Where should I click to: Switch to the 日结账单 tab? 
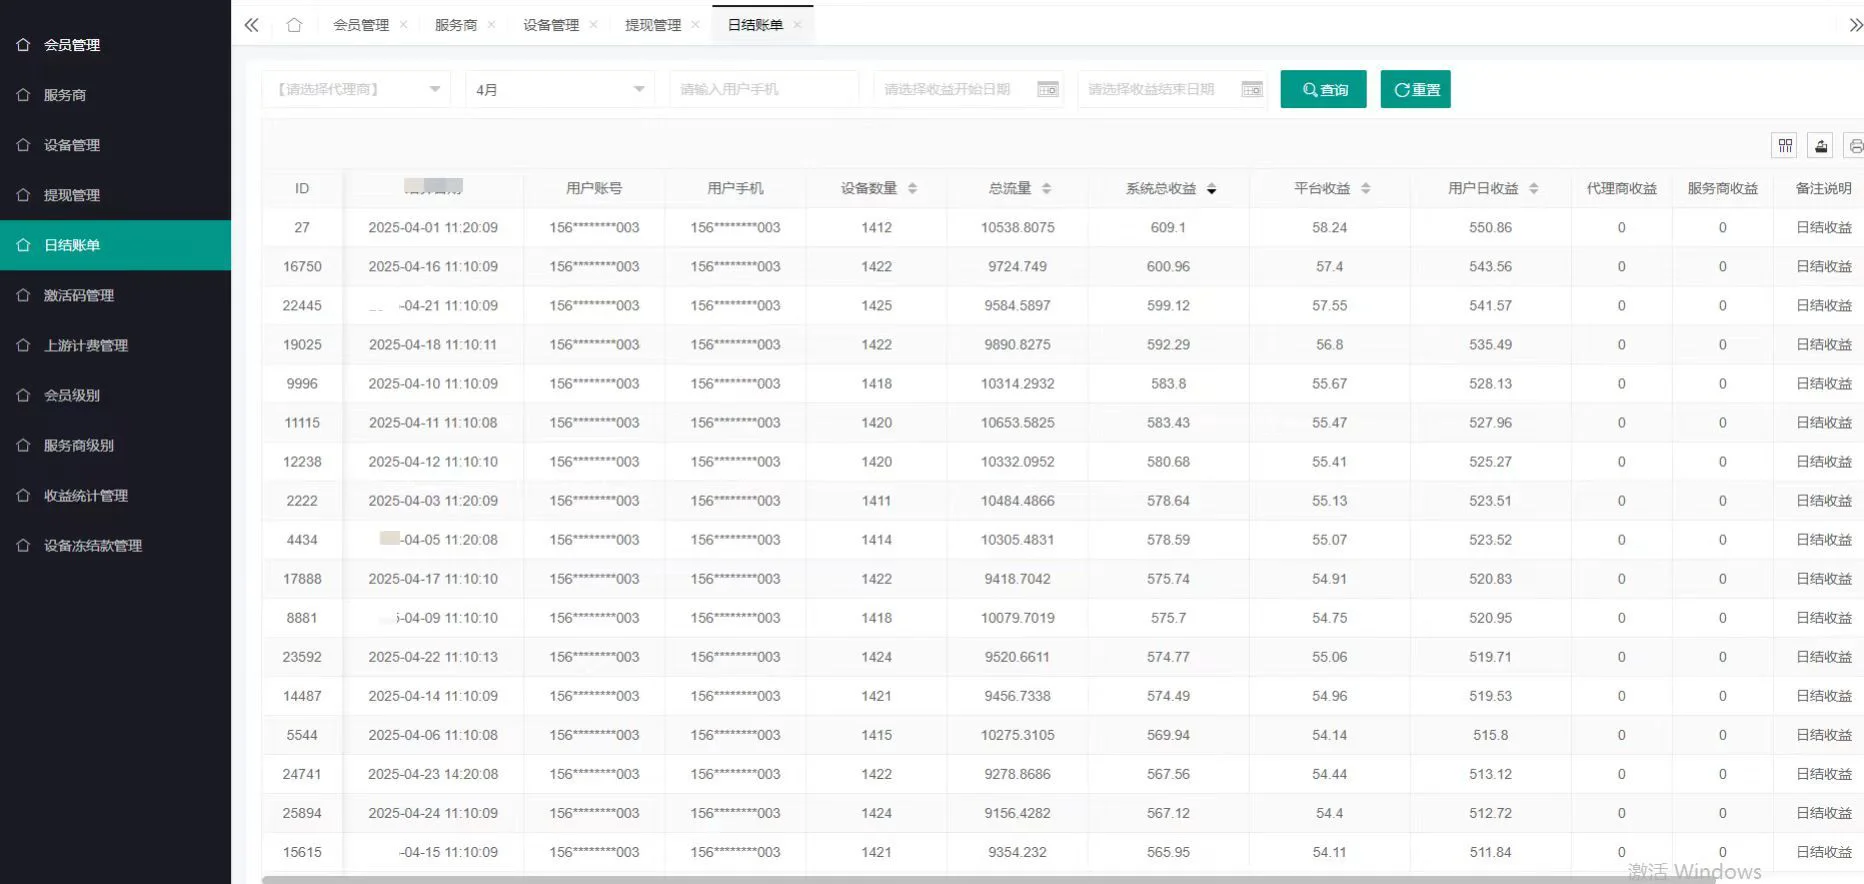click(x=755, y=25)
